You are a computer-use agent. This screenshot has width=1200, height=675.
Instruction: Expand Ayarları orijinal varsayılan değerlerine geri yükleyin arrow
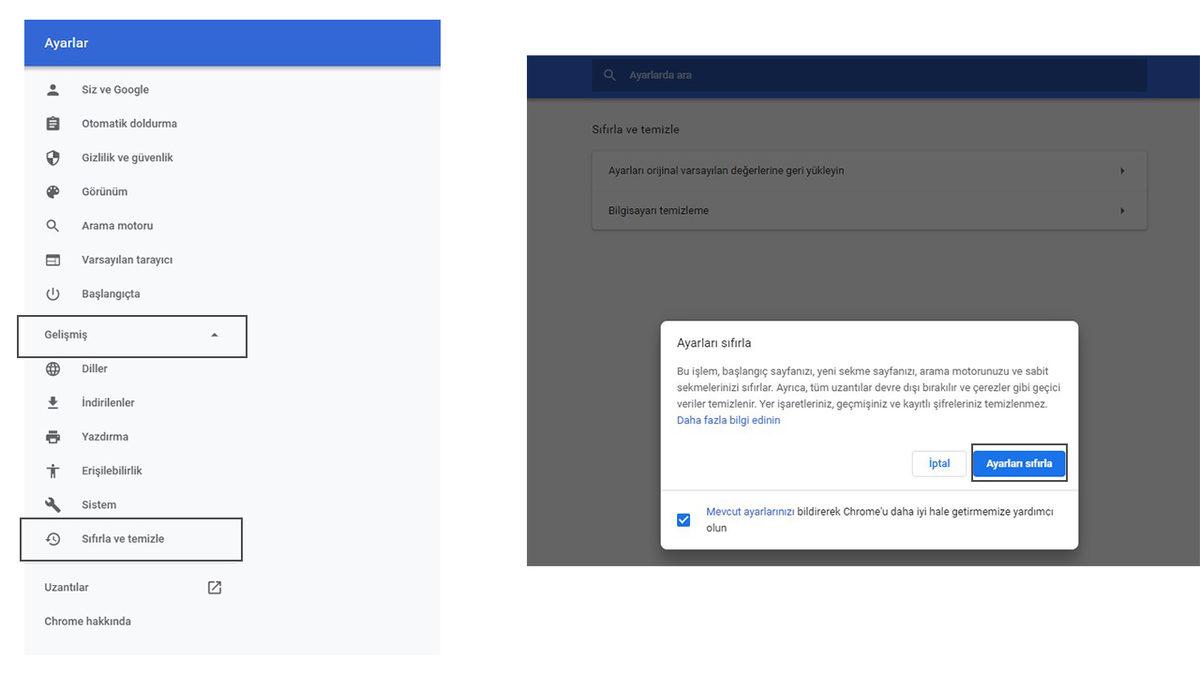(x=1122, y=171)
